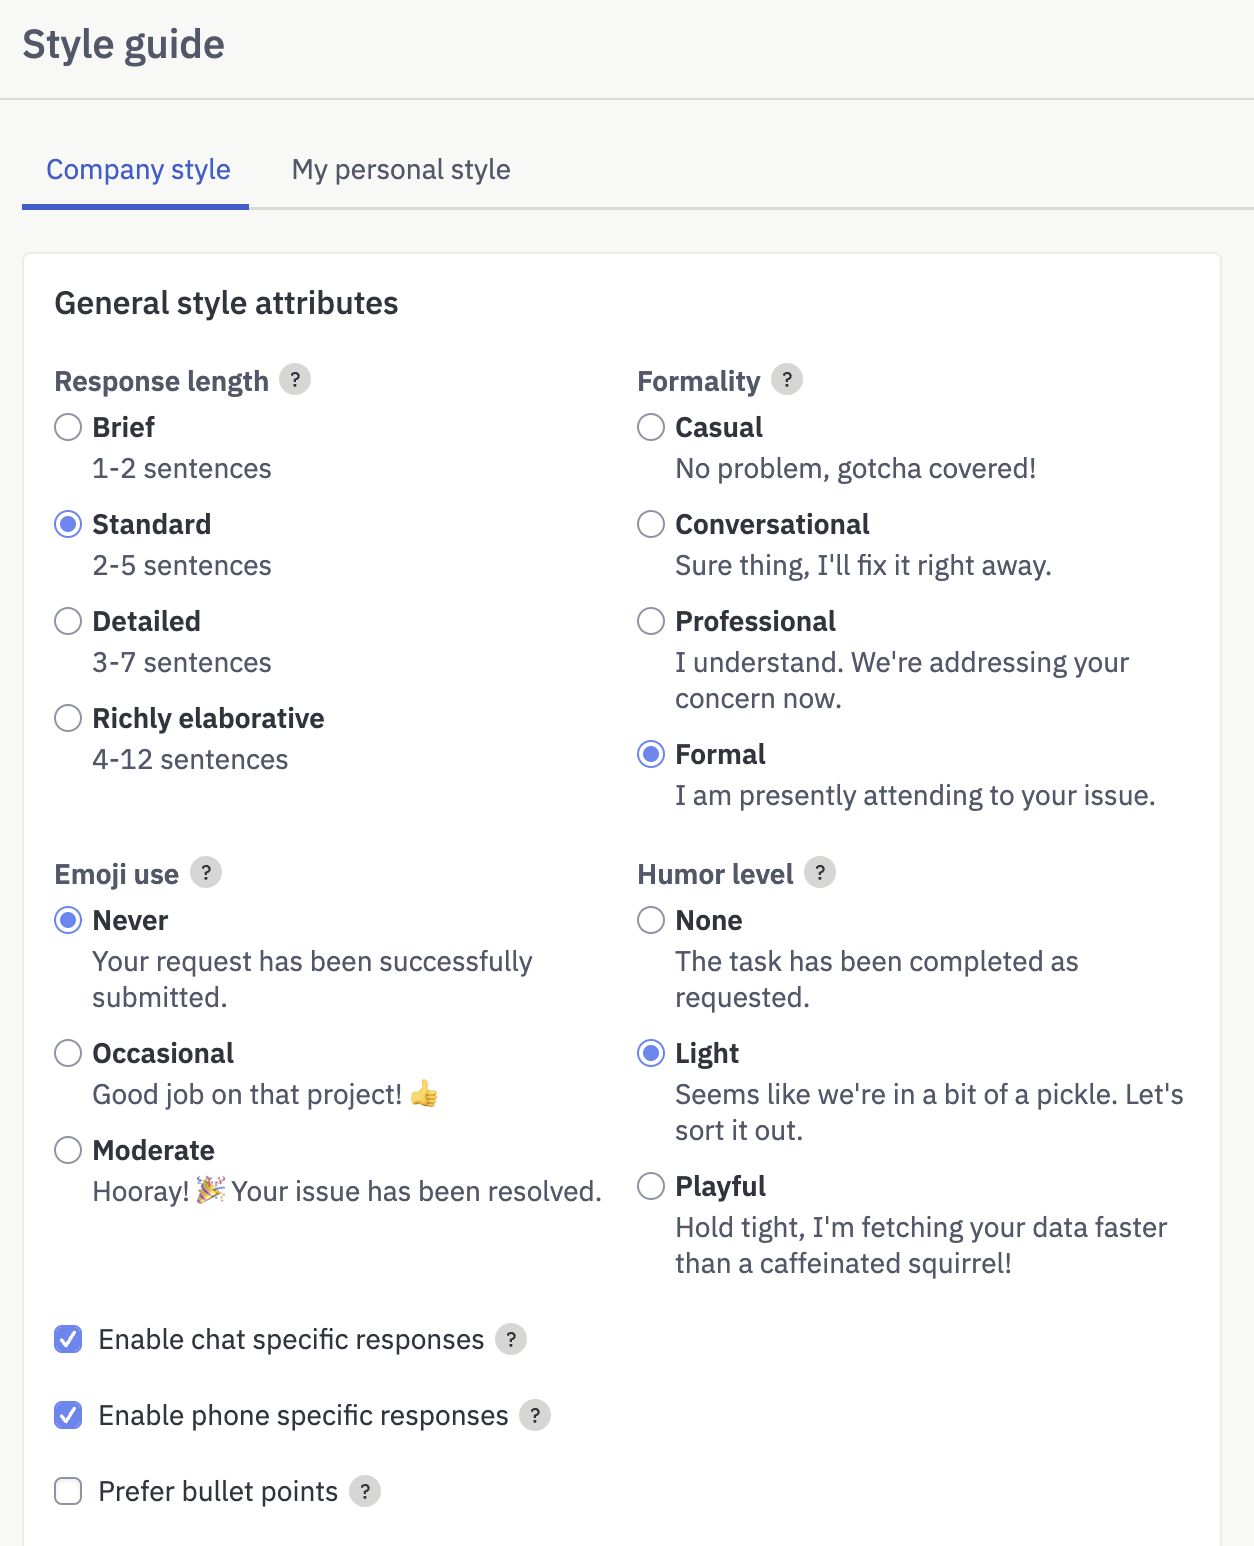Open the Emoji use help icon
This screenshot has width=1254, height=1546.
206,873
